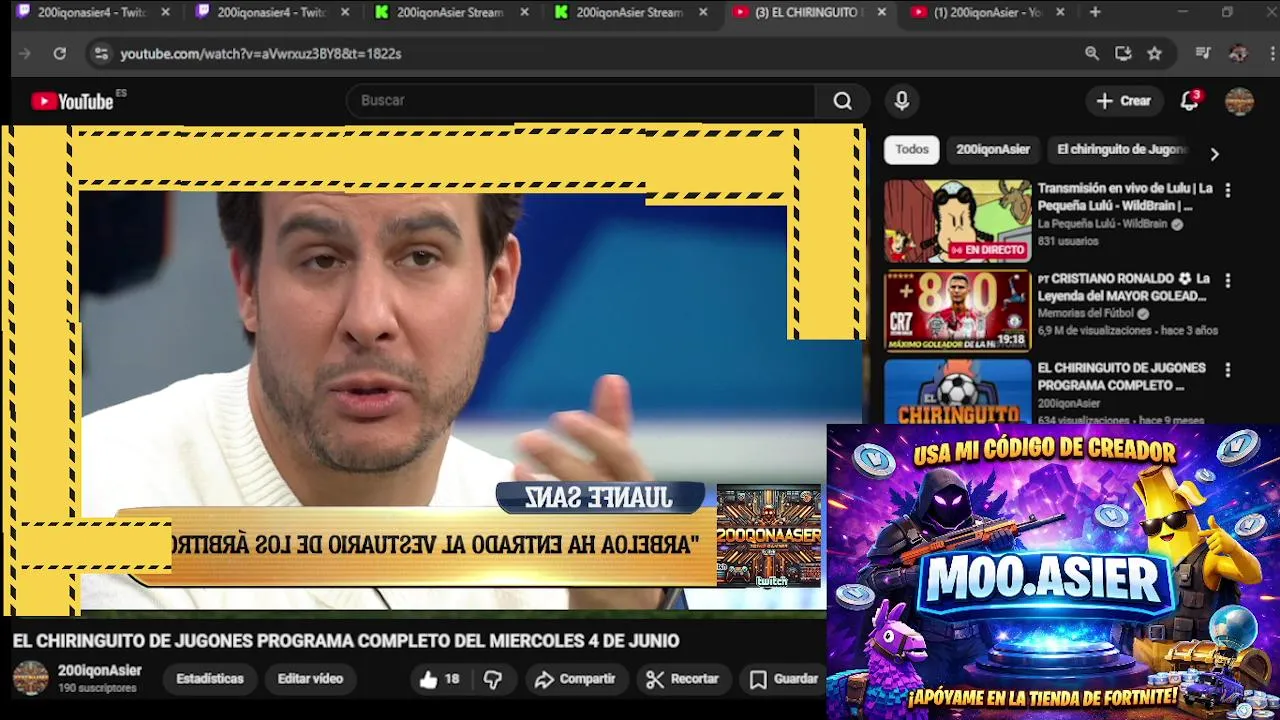
Task: Select the Todos filter chip
Action: [x=911, y=150]
